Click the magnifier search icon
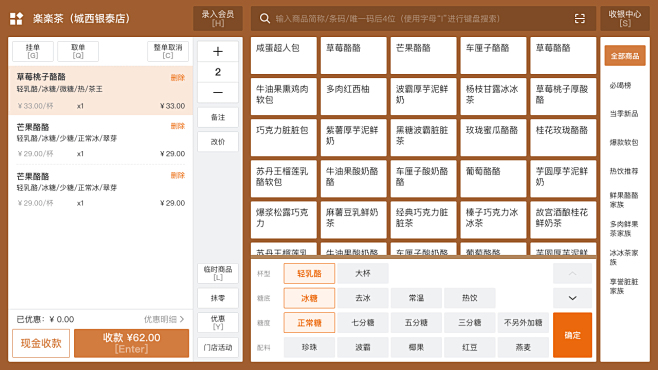The width and height of the screenshot is (658, 370). coord(264,18)
